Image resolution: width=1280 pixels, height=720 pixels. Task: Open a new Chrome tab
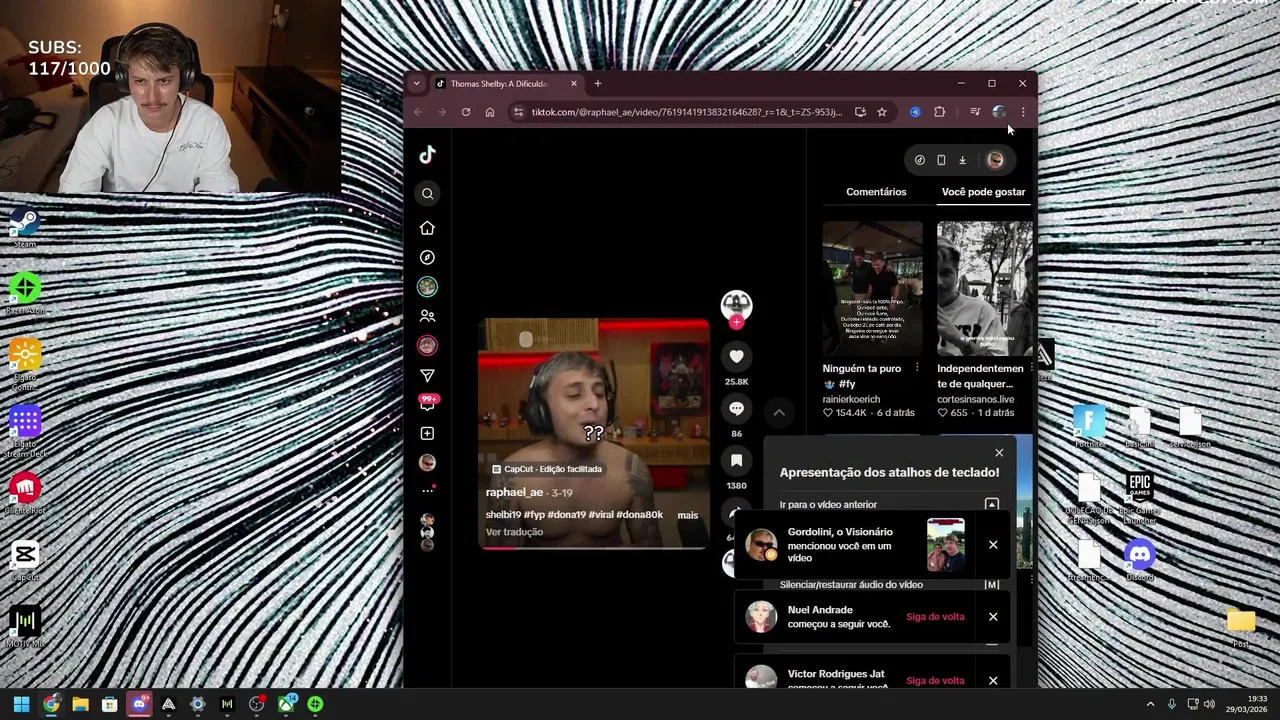point(598,84)
